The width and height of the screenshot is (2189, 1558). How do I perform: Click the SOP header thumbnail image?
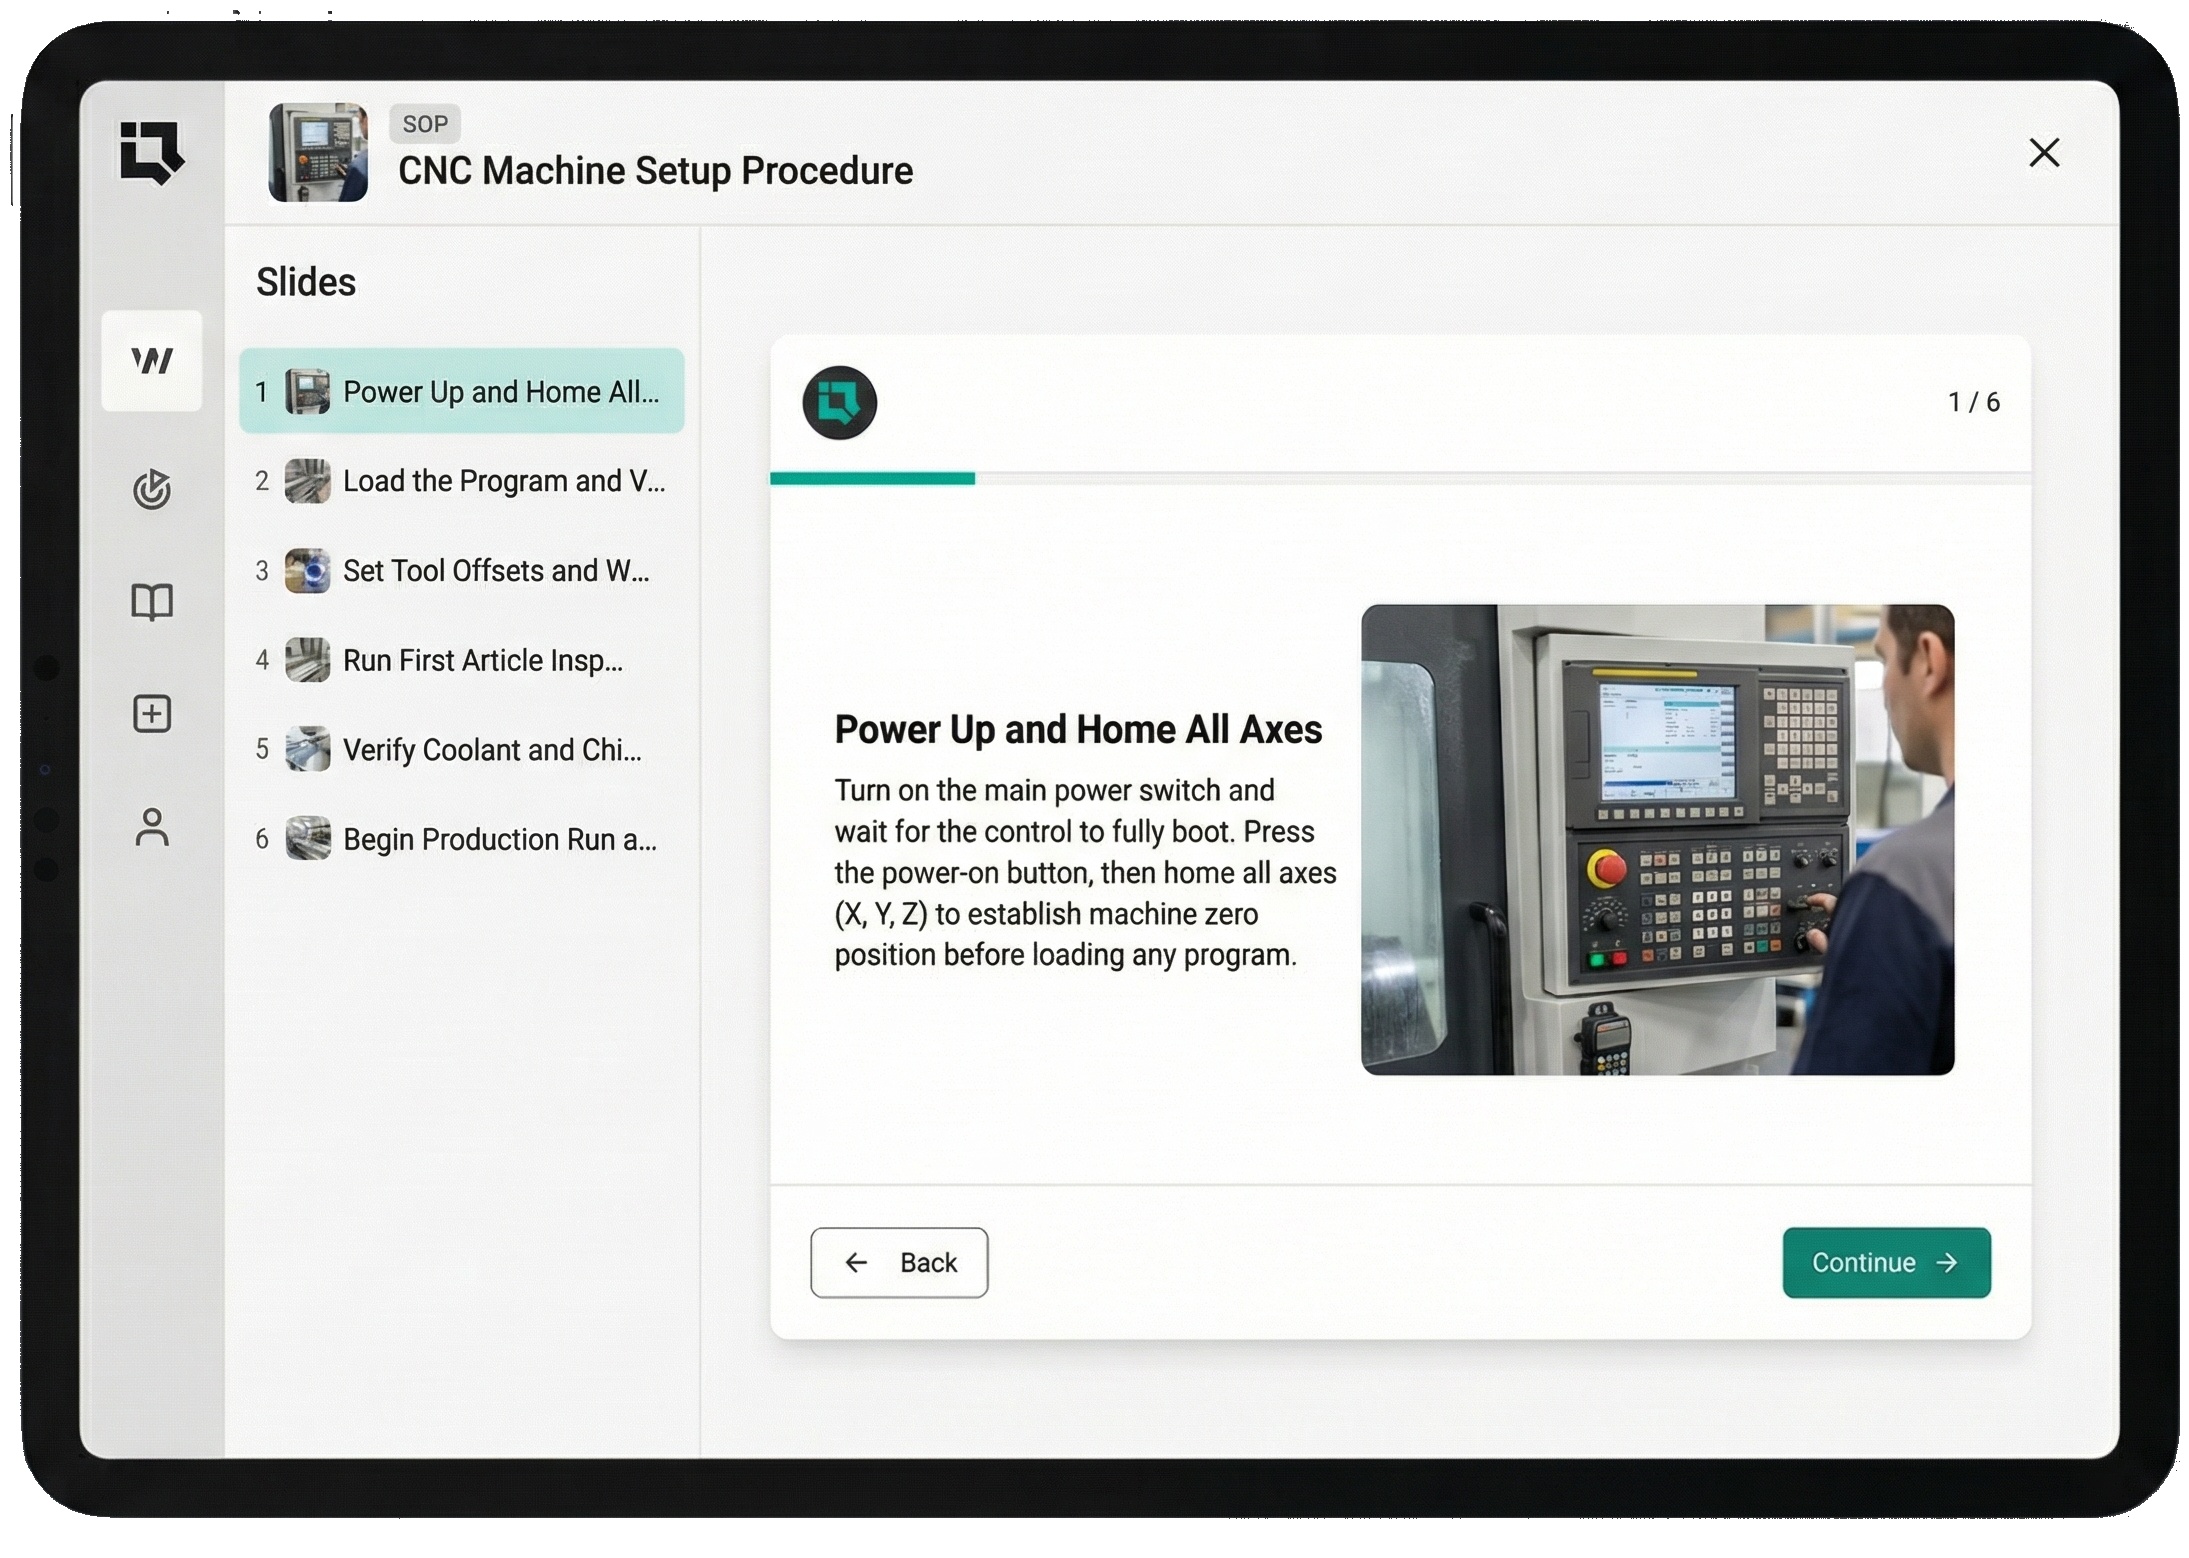click(318, 153)
